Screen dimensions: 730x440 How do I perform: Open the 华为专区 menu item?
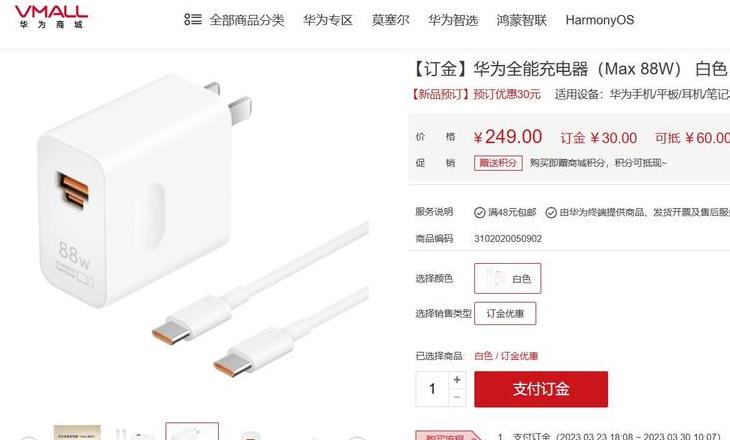pyautogui.click(x=328, y=20)
